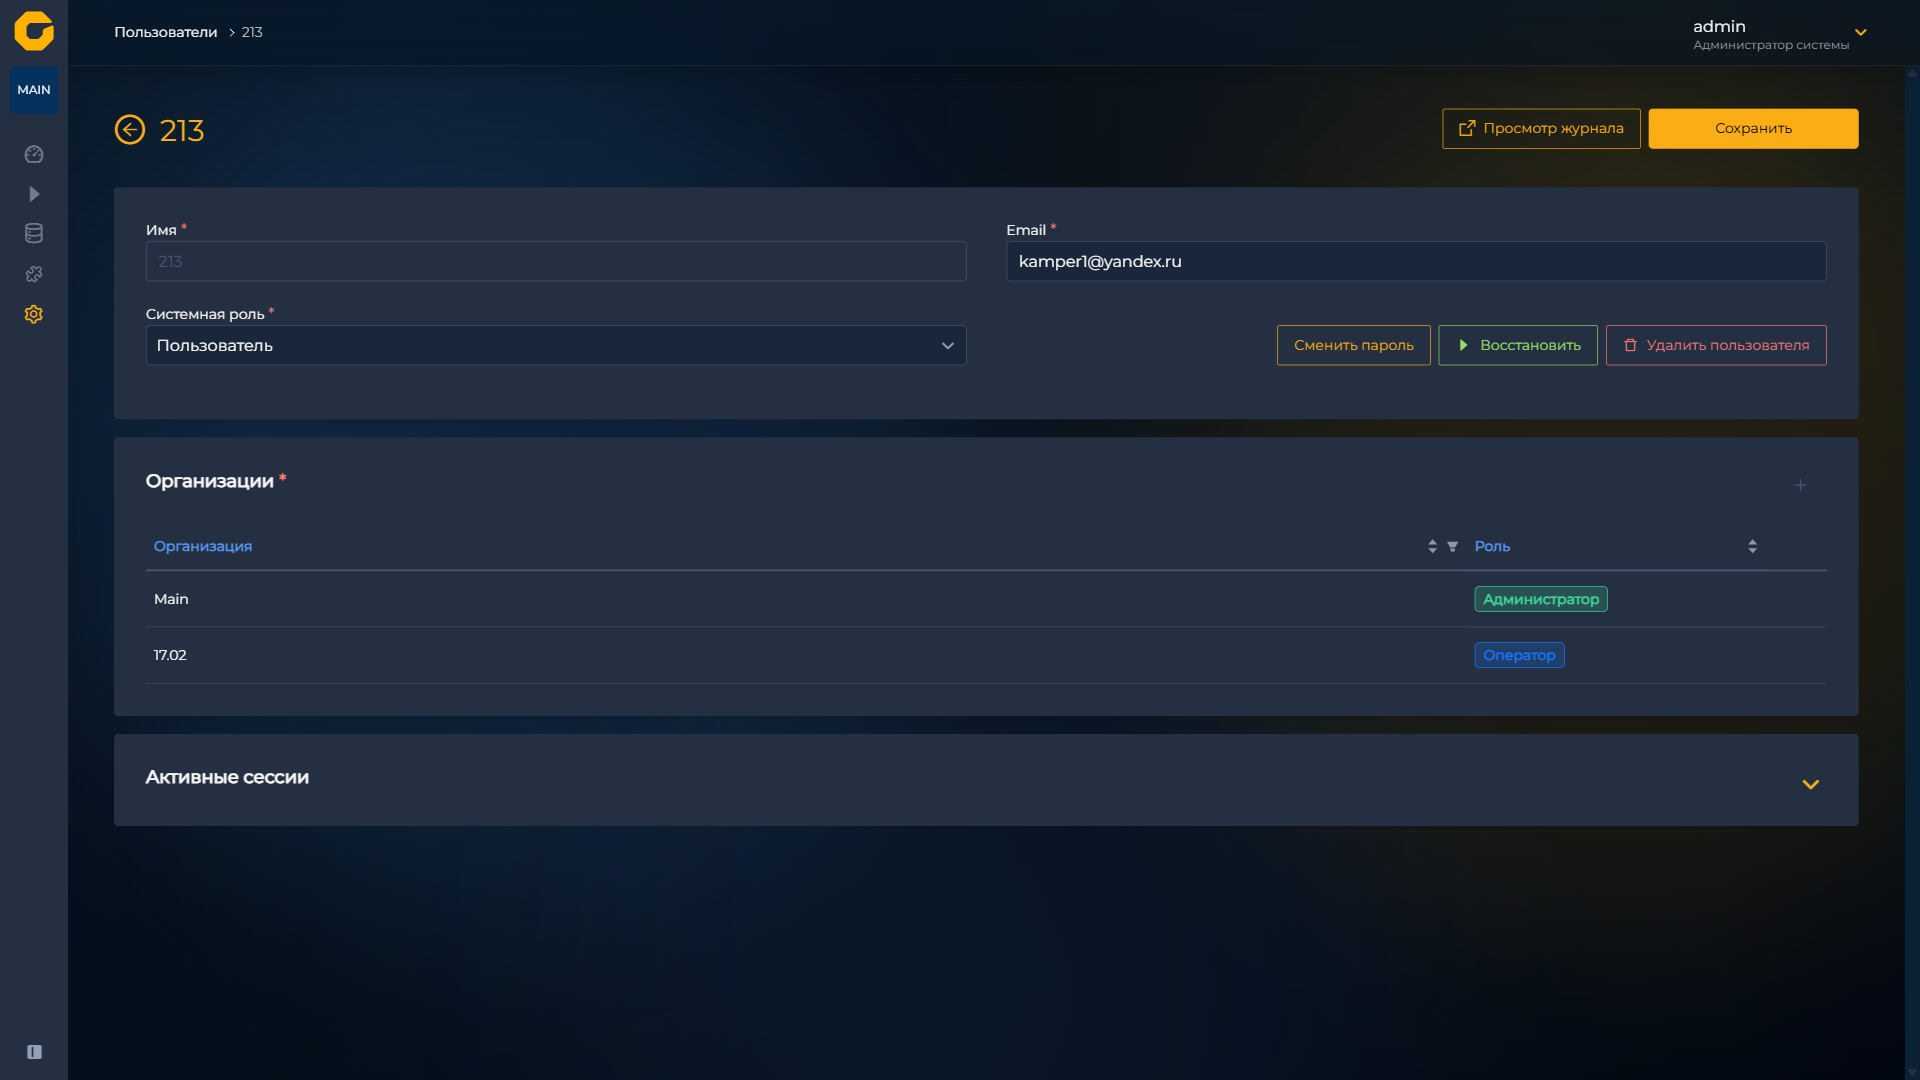Open the Системная роль dropdown

(x=556, y=345)
